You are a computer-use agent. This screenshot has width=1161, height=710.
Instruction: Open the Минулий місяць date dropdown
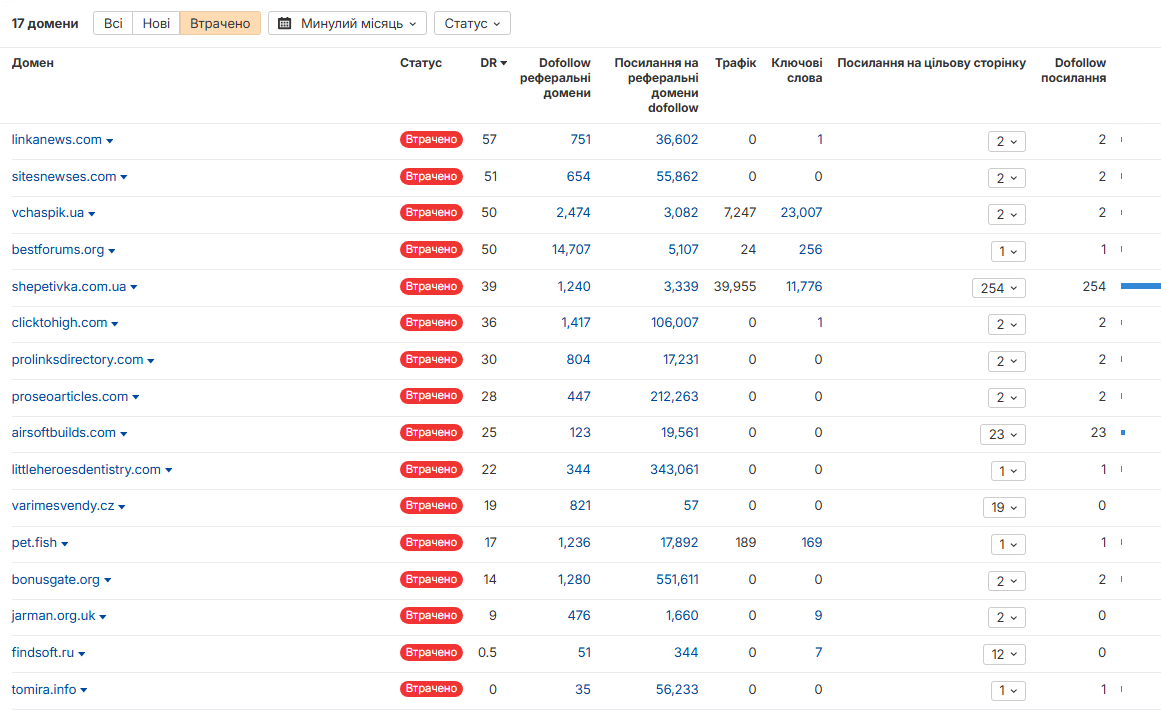pos(347,23)
